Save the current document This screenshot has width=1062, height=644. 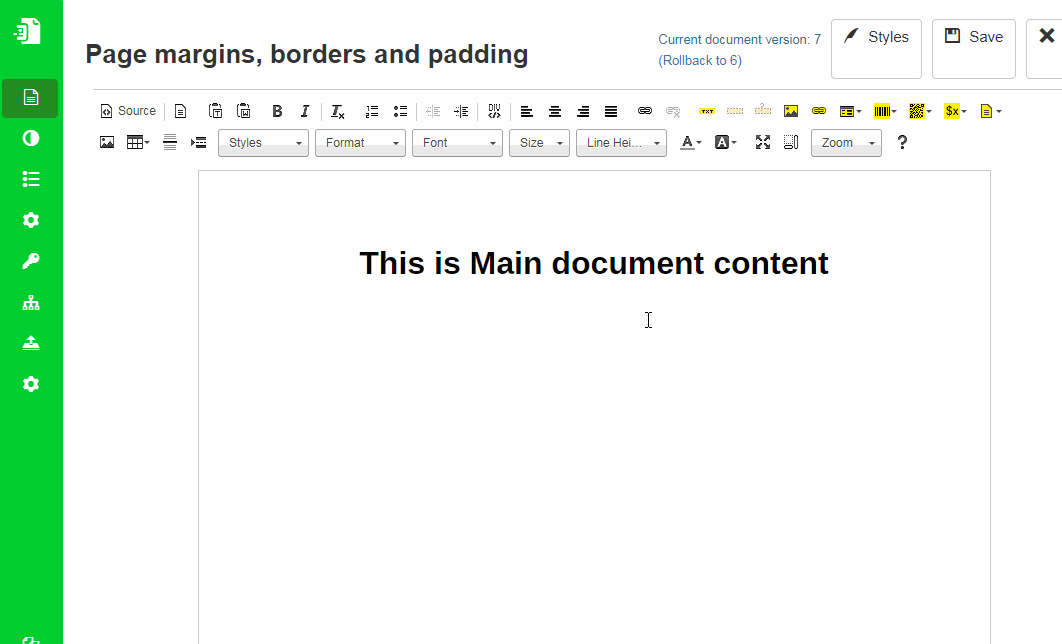[973, 36]
